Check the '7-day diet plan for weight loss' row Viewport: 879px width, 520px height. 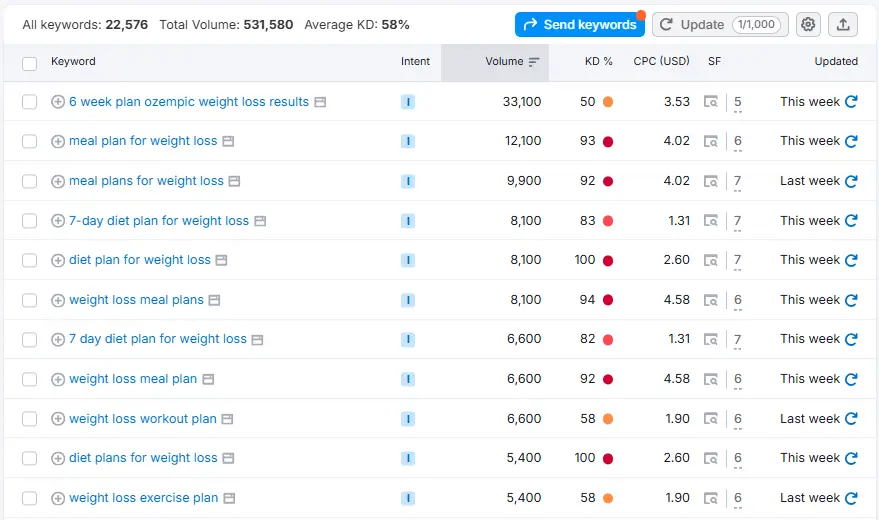[30, 221]
